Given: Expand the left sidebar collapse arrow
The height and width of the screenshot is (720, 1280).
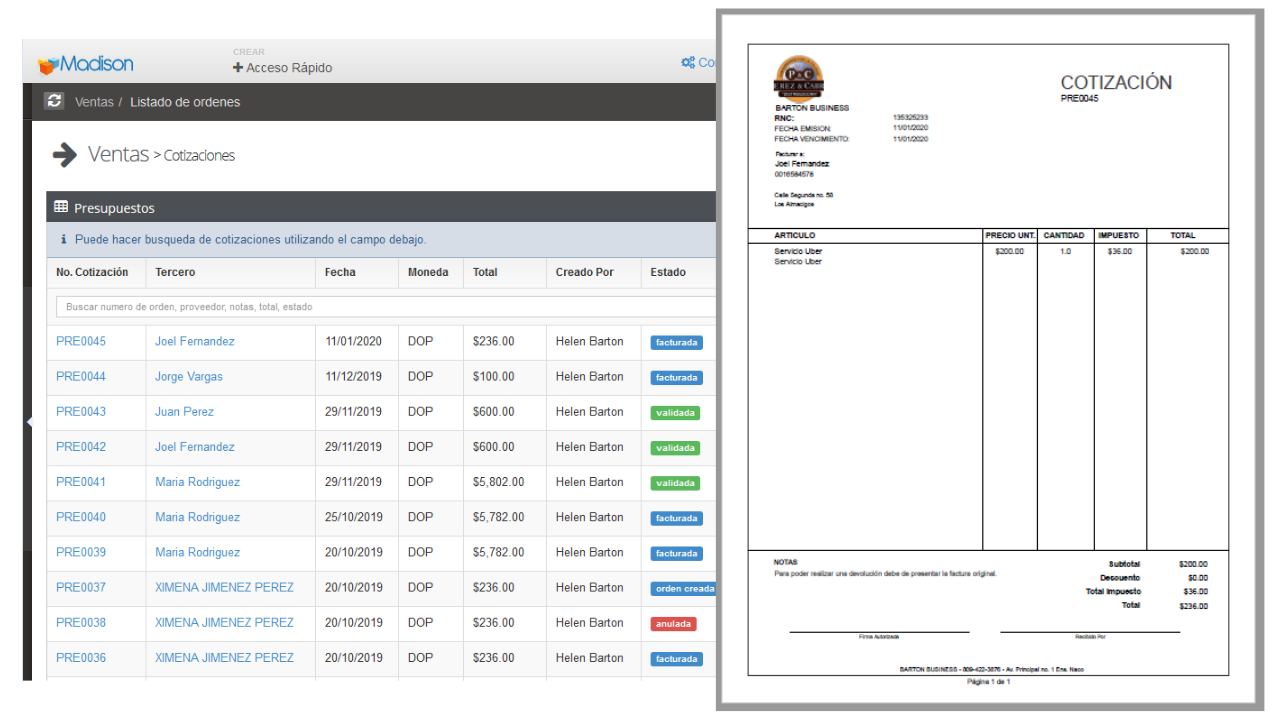Looking at the screenshot, I should (29, 422).
